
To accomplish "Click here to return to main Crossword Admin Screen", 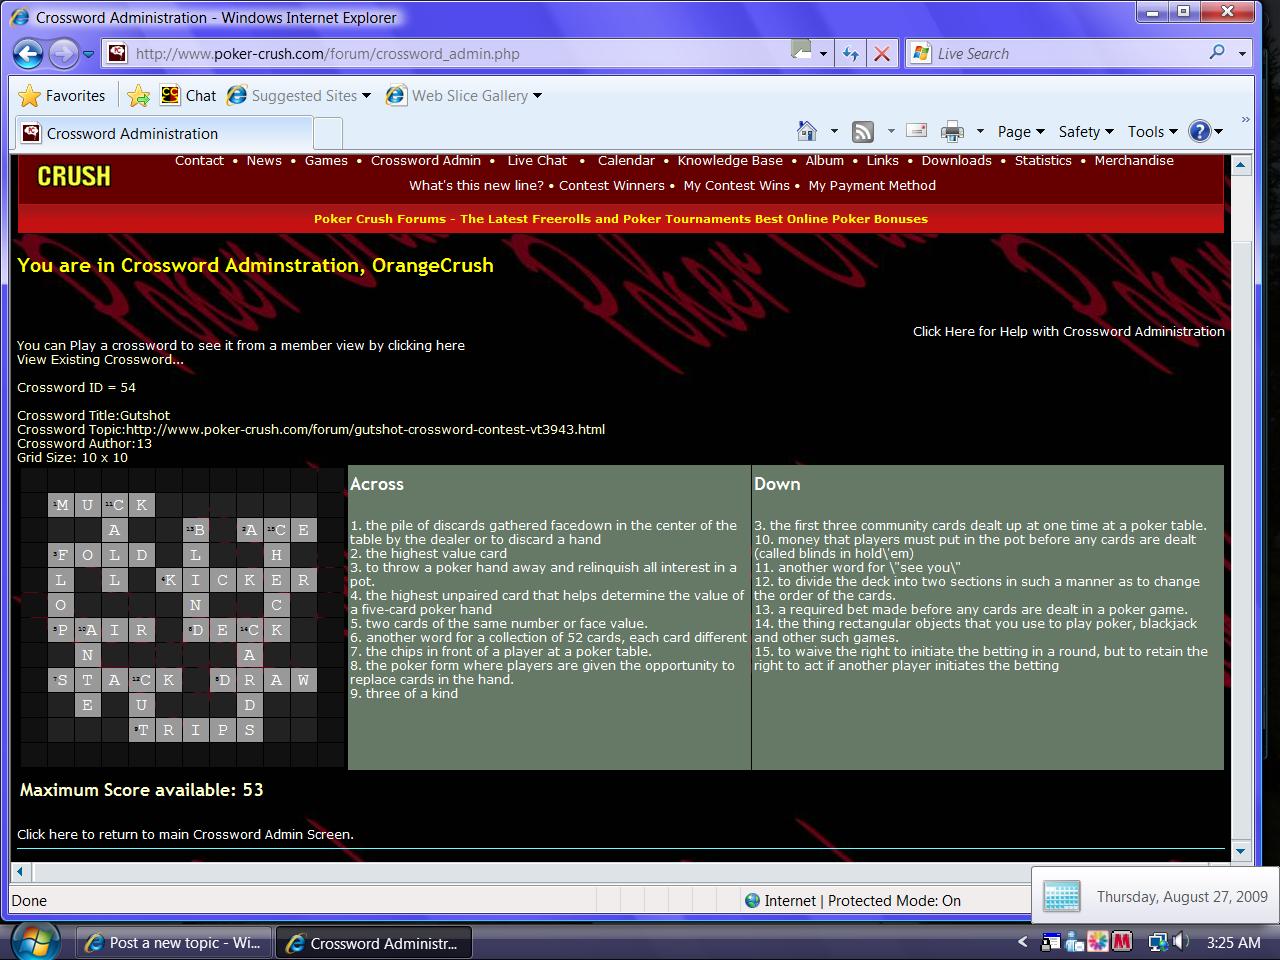I will [185, 834].
